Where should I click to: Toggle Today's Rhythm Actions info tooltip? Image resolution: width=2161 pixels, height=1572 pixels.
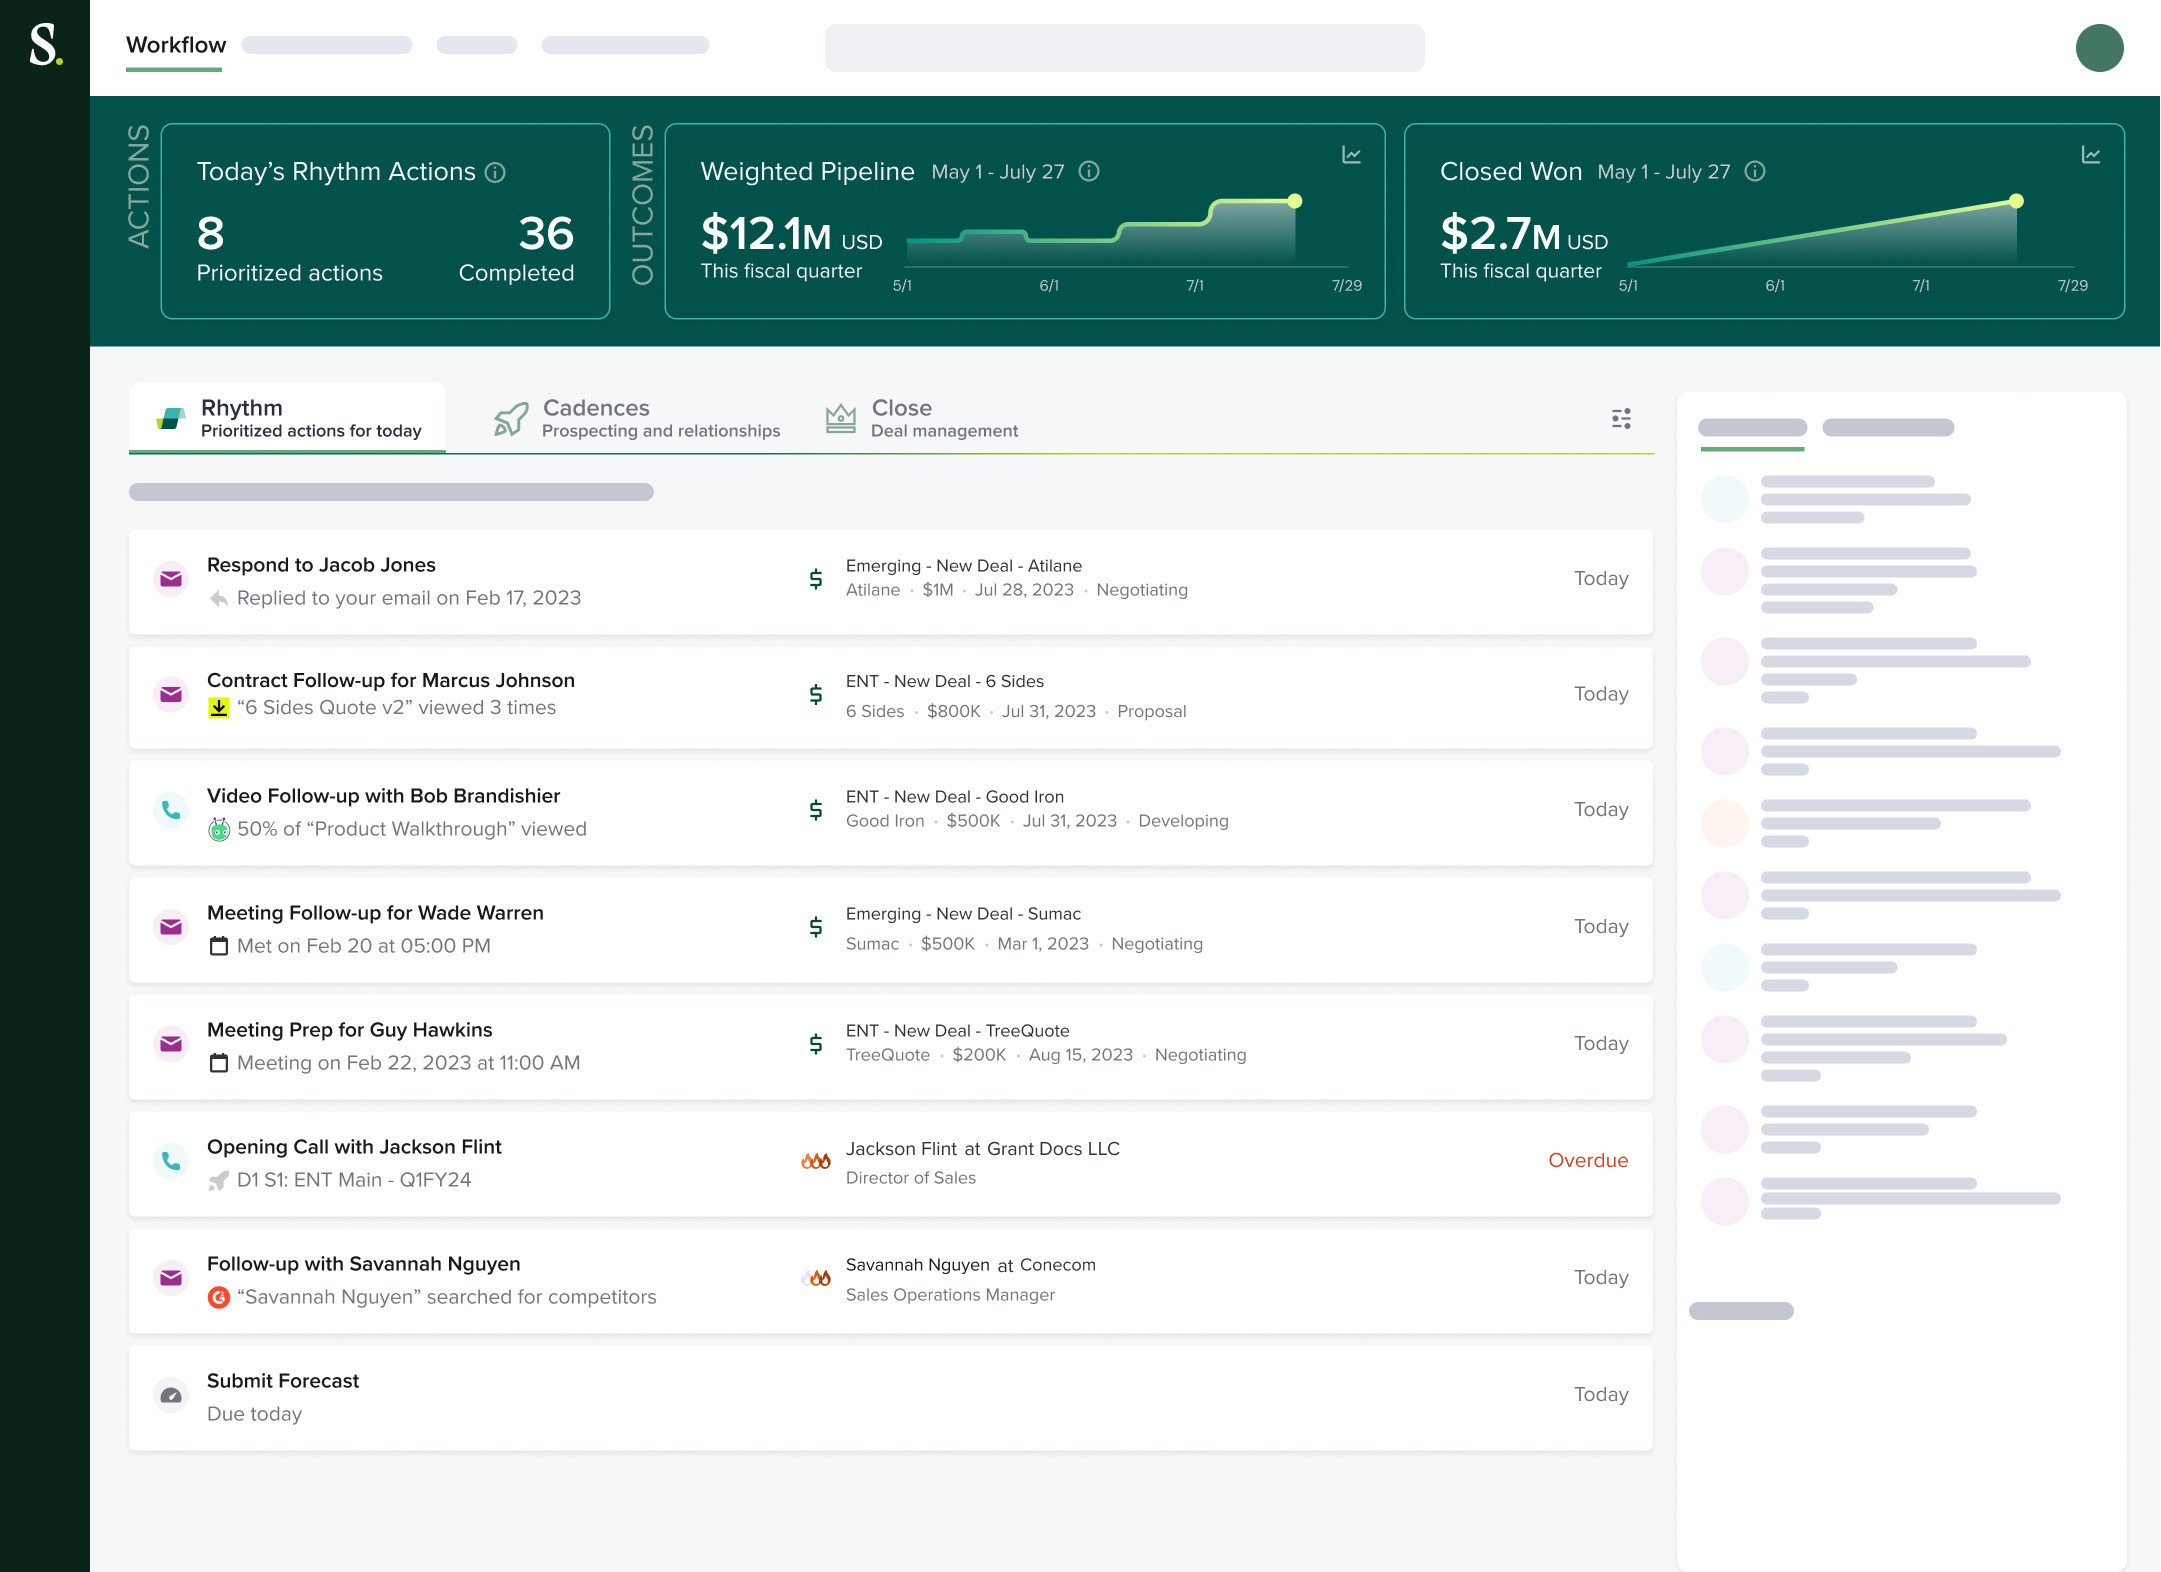tap(500, 171)
